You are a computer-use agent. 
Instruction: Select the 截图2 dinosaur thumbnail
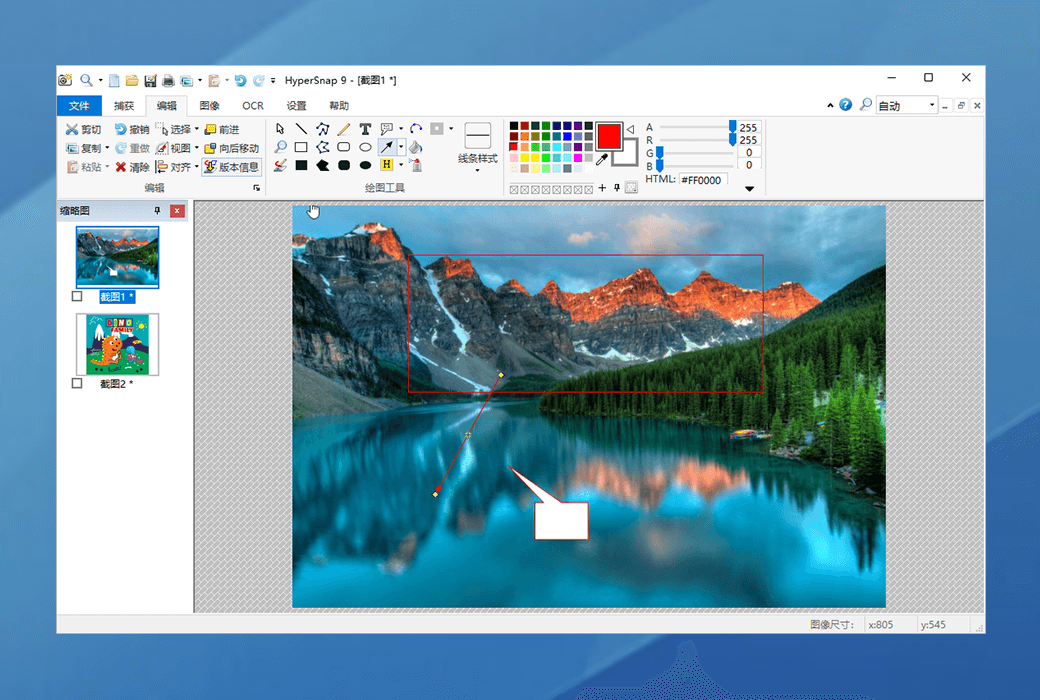coord(117,344)
